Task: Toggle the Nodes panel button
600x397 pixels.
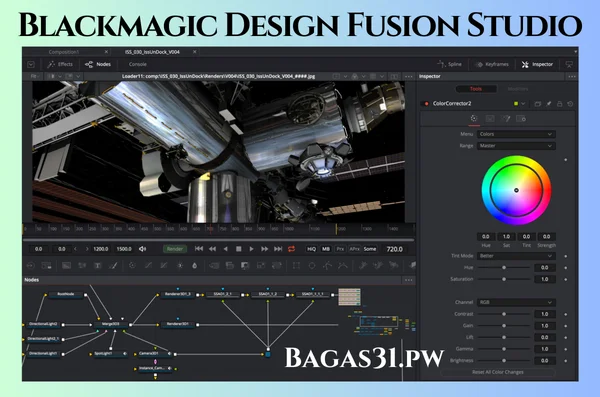Action: (x=98, y=64)
